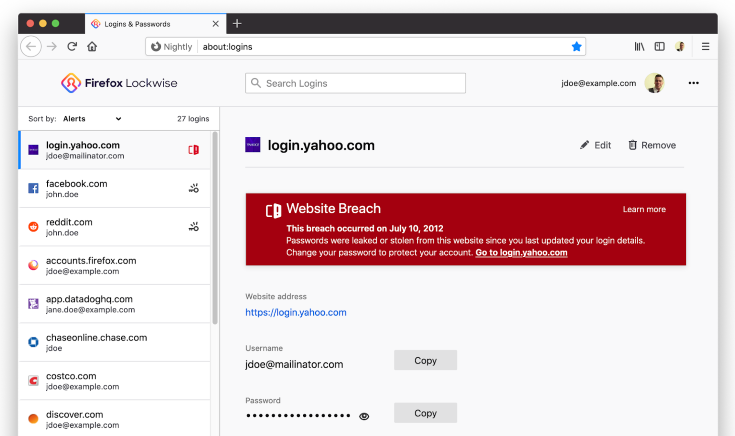Viewport: 735px width, 436px height.
Task: Click the Reddit favicon in list
Action: tap(33, 227)
